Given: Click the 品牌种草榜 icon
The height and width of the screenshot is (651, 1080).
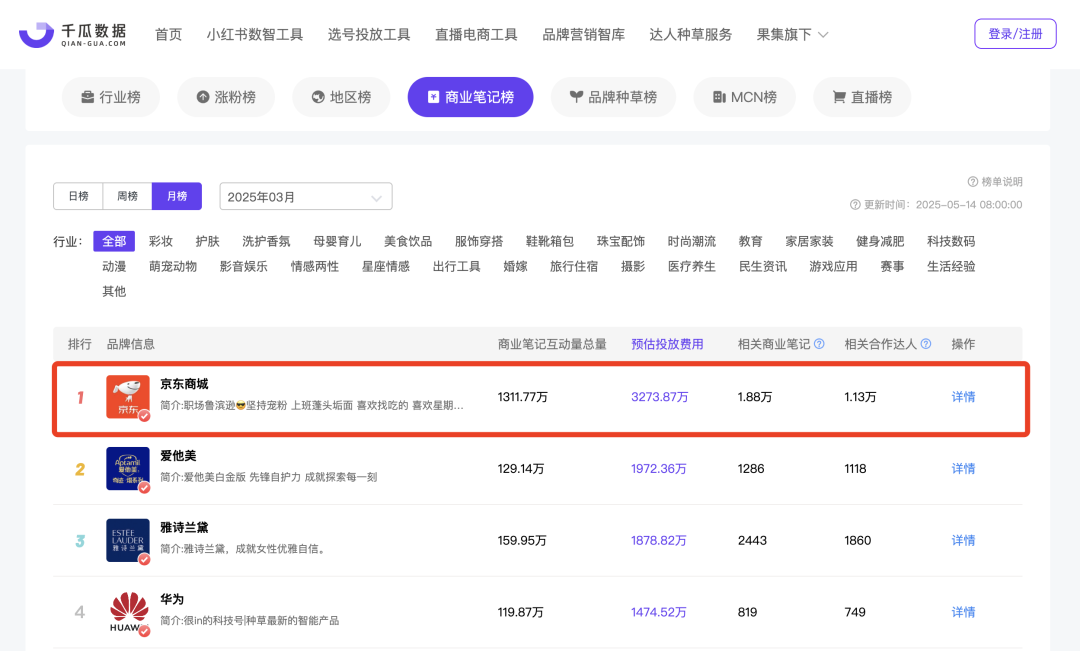Looking at the screenshot, I should tap(577, 97).
